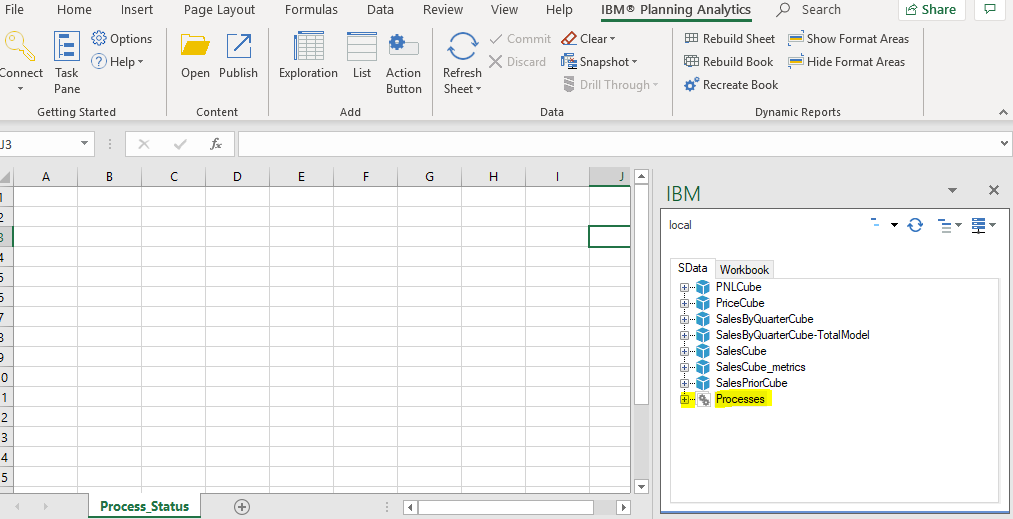The height and width of the screenshot is (519, 1013).
Task: Click Show Format Areas
Action: pyautogui.click(x=848, y=39)
